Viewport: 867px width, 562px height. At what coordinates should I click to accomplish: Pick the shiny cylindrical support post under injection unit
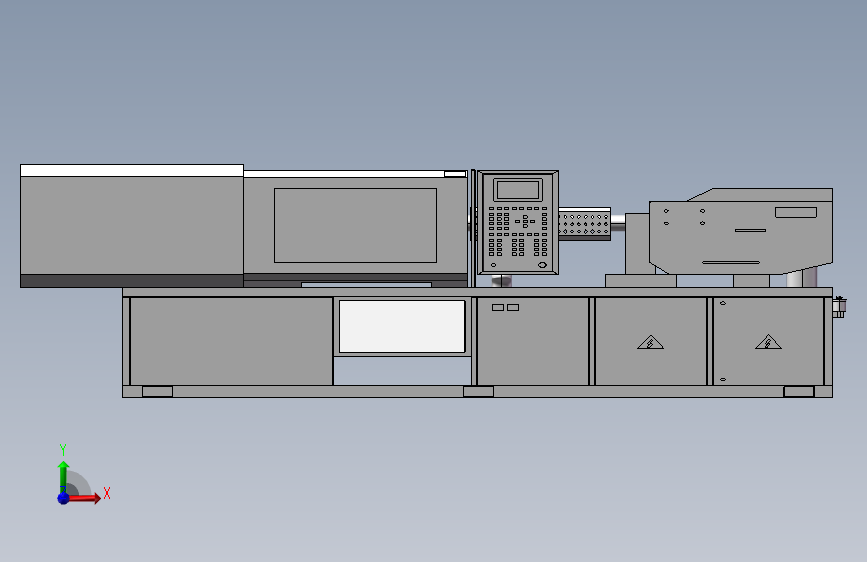point(802,277)
